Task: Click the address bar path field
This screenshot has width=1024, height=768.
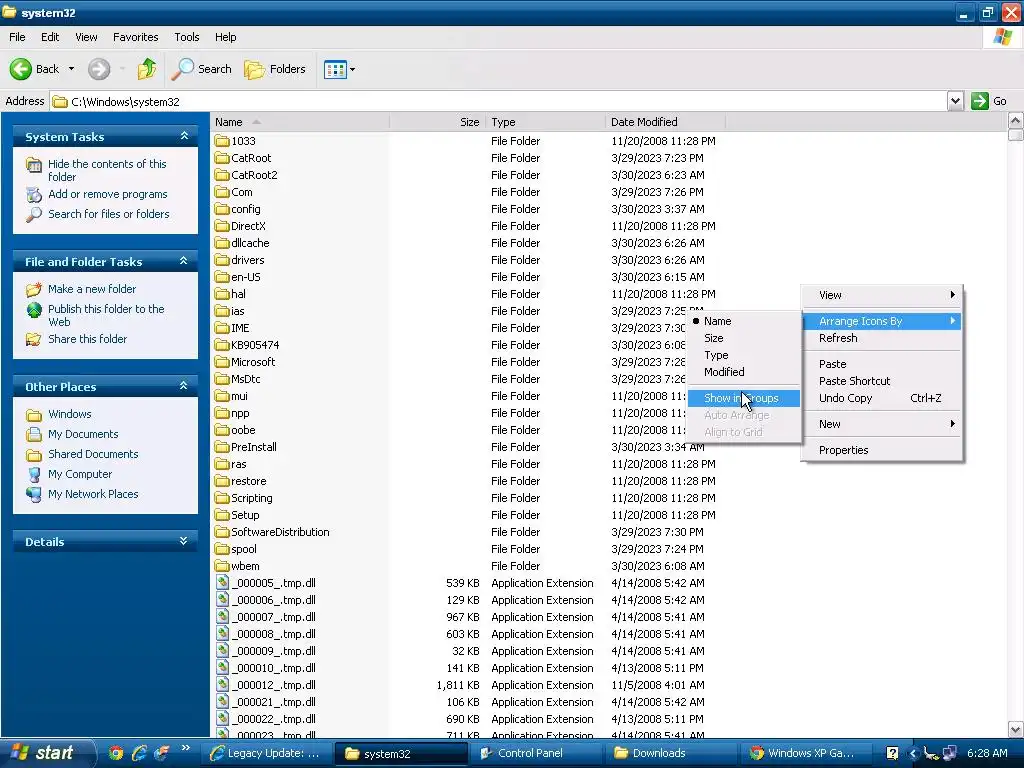Action: (x=499, y=101)
